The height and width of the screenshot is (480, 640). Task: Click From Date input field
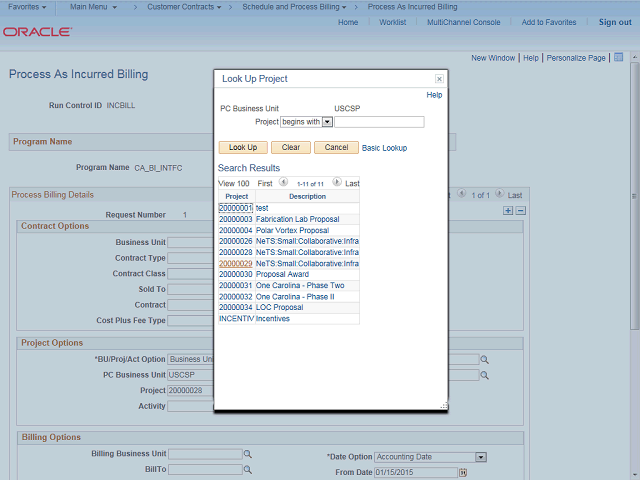[x=416, y=473]
